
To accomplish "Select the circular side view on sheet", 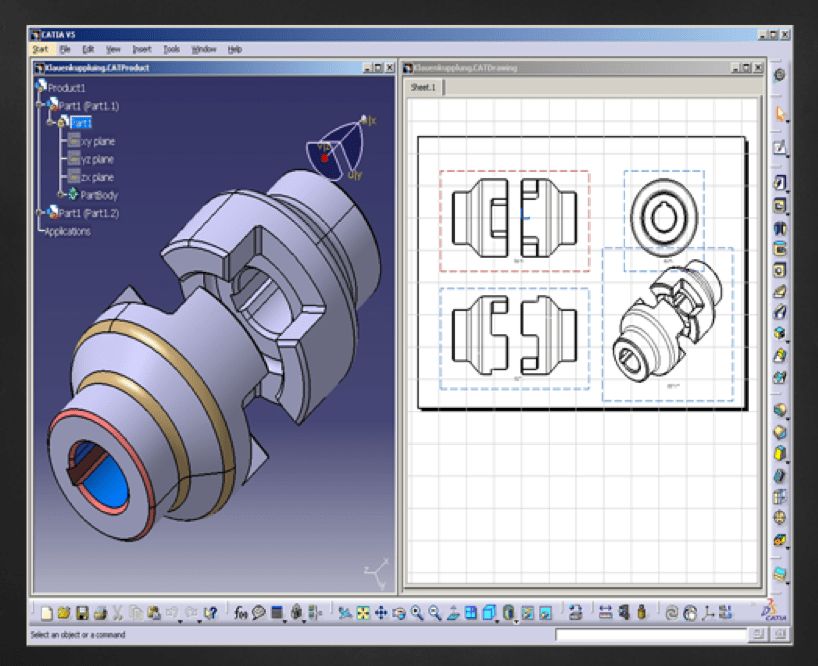I will click(x=664, y=217).
